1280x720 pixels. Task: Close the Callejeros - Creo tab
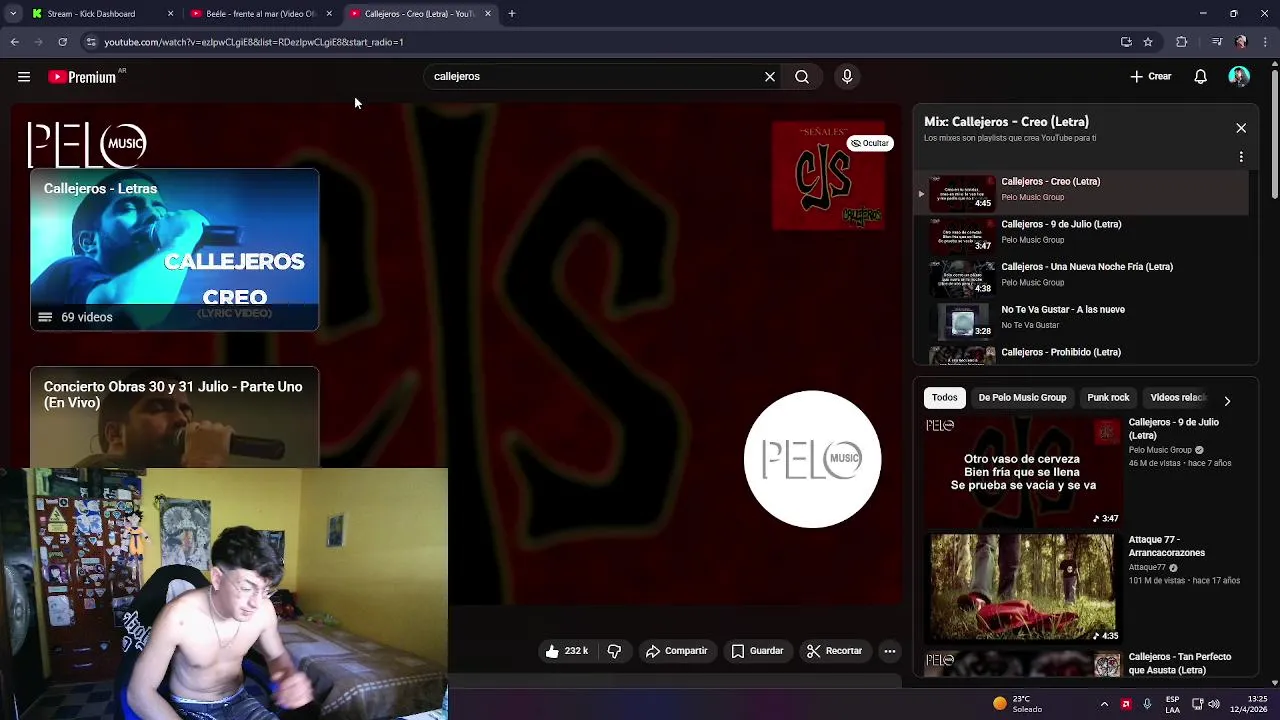[x=488, y=14]
